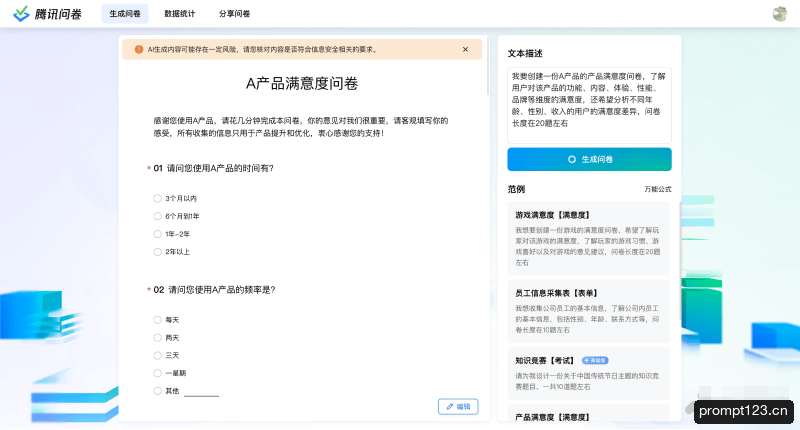Choose the 产品满意度 example card
Image resolution: width=800 pixels, height=430 pixels.
click(588, 413)
